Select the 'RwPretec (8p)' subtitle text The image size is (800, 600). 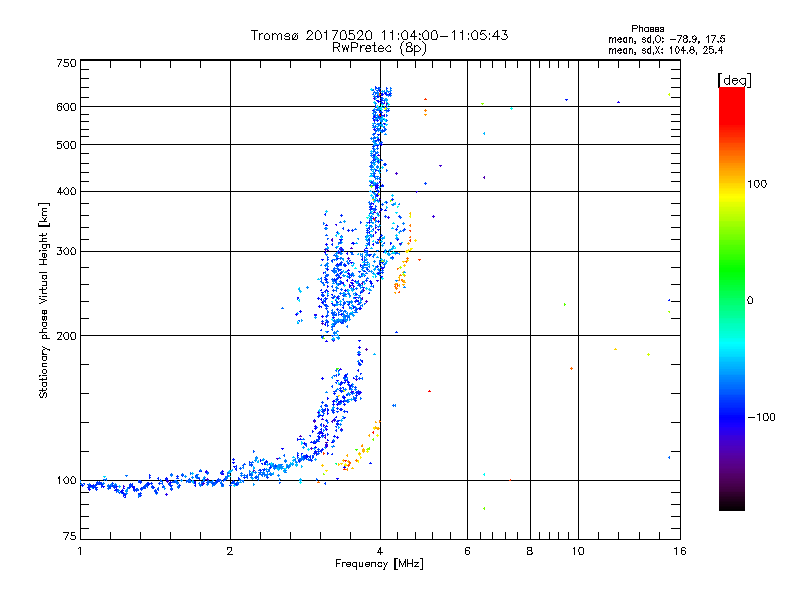[379, 48]
